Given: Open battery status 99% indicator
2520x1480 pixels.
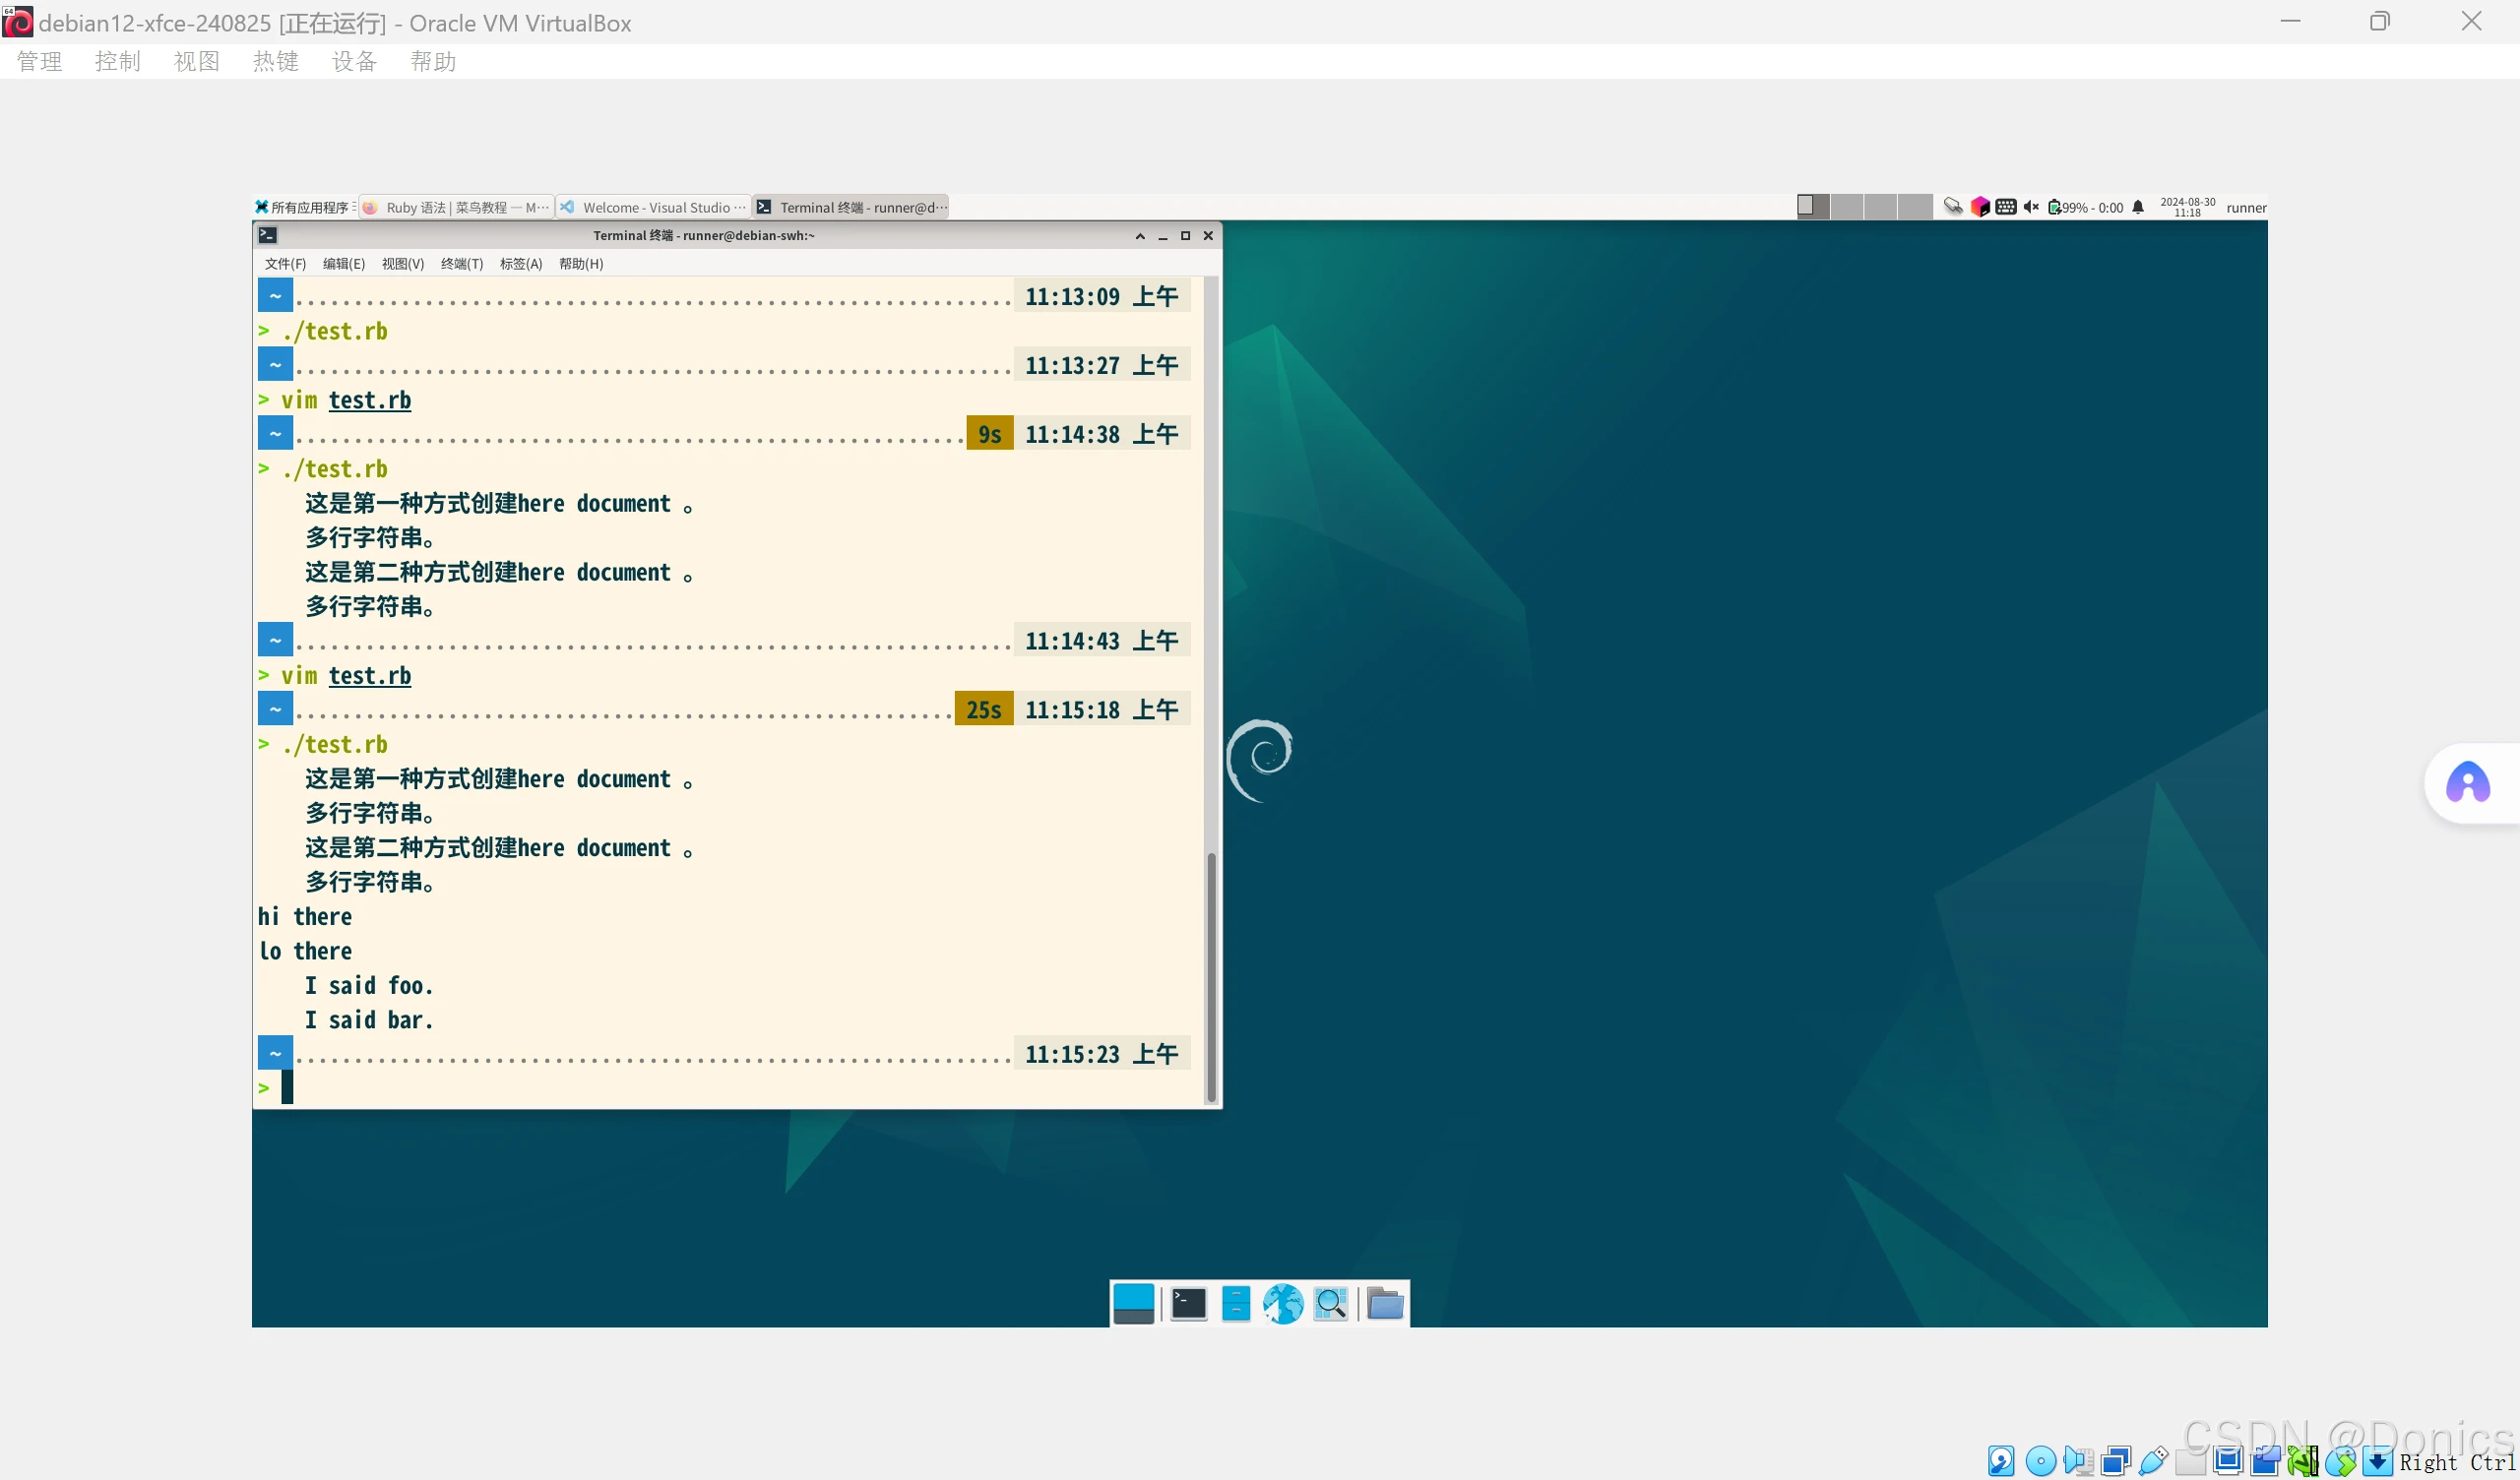Looking at the screenshot, I should pos(2086,207).
